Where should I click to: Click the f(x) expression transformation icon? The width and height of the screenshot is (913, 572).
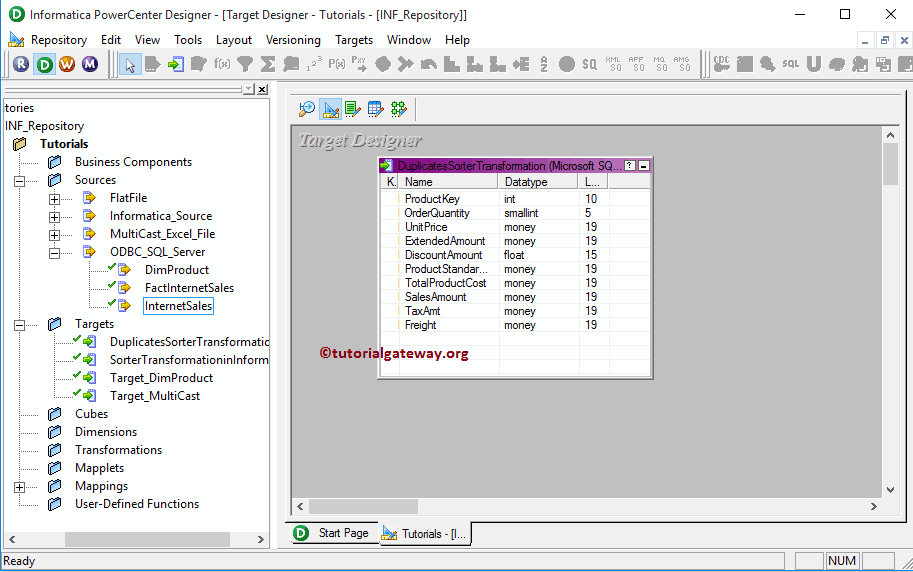pos(222,64)
